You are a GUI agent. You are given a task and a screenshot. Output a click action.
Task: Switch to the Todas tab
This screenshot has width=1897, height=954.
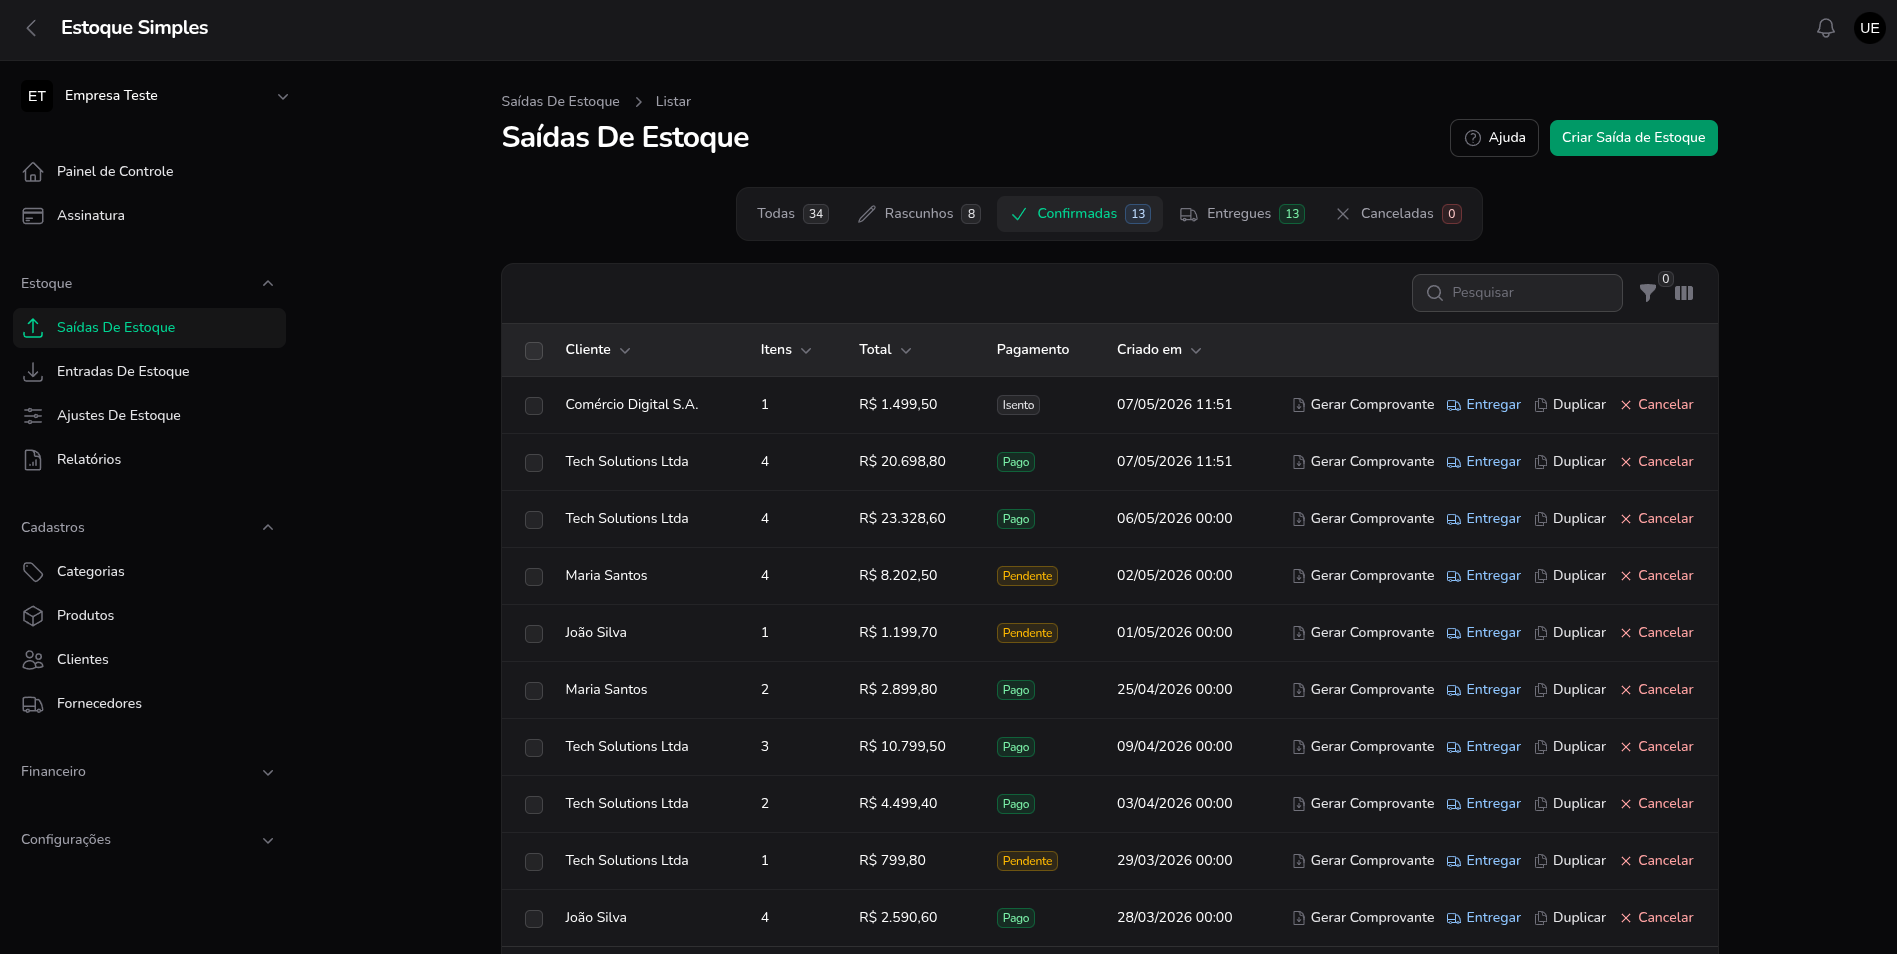pyautogui.click(x=792, y=214)
